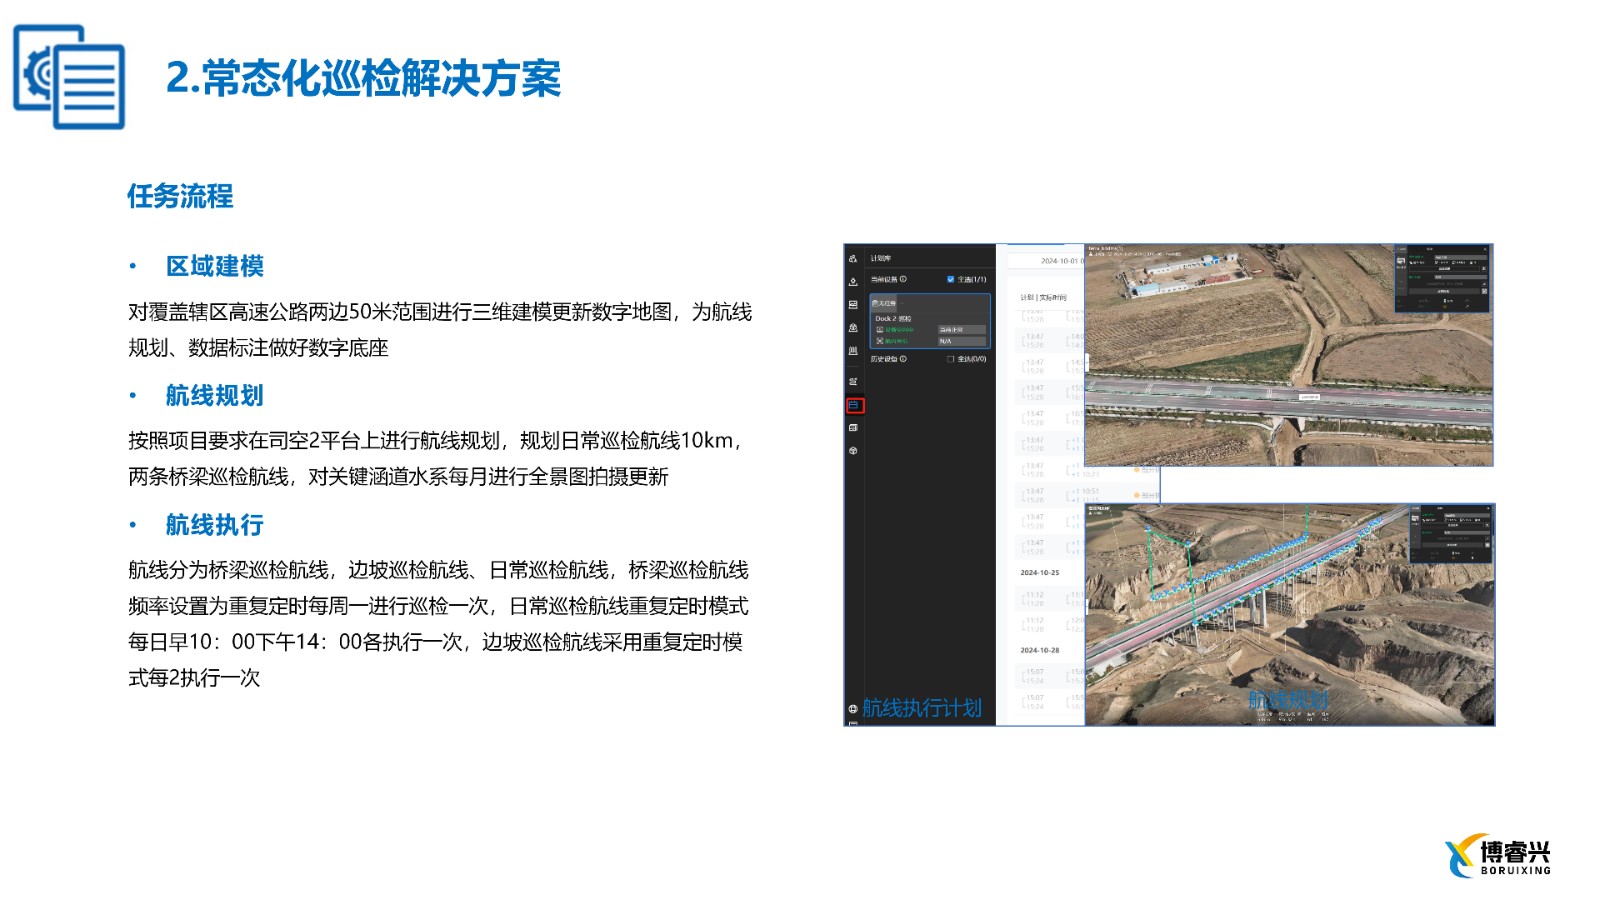Click the info icon next to 历史设备

tap(903, 359)
